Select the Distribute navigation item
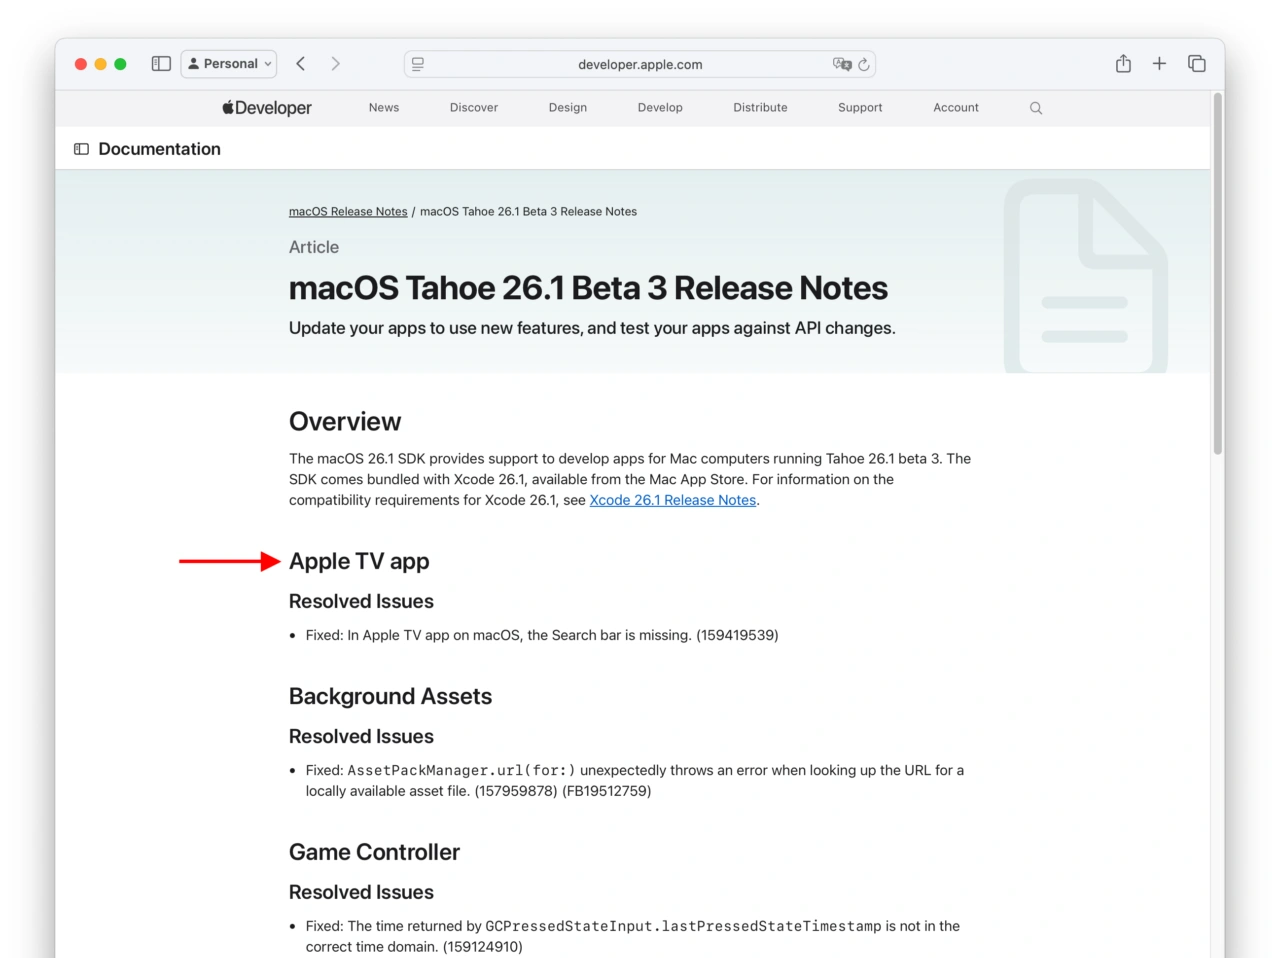1280x958 pixels. click(760, 107)
